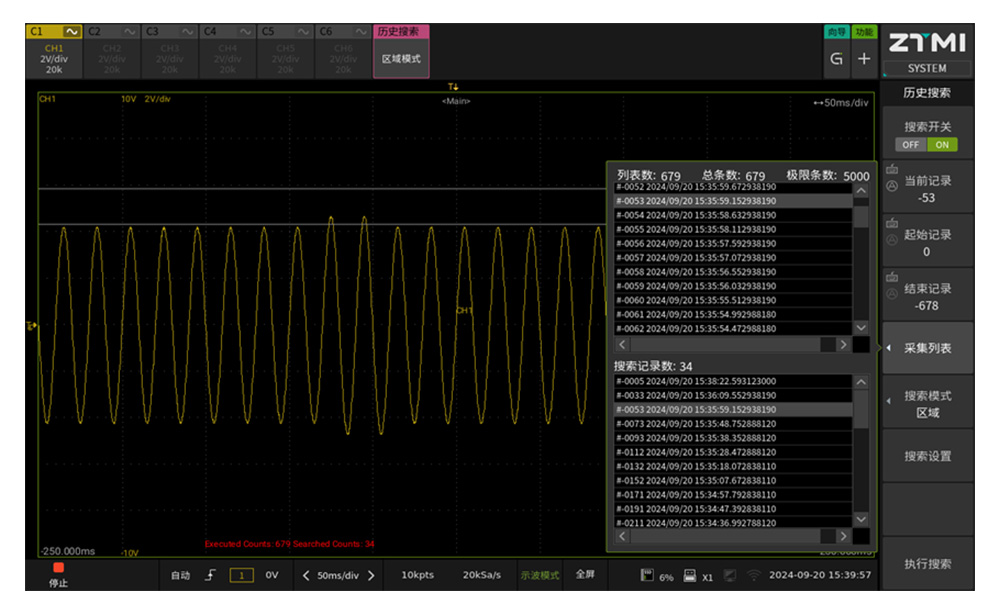
Task: Click the C6 coupling wave icon
Action: pyautogui.click(x=361, y=31)
